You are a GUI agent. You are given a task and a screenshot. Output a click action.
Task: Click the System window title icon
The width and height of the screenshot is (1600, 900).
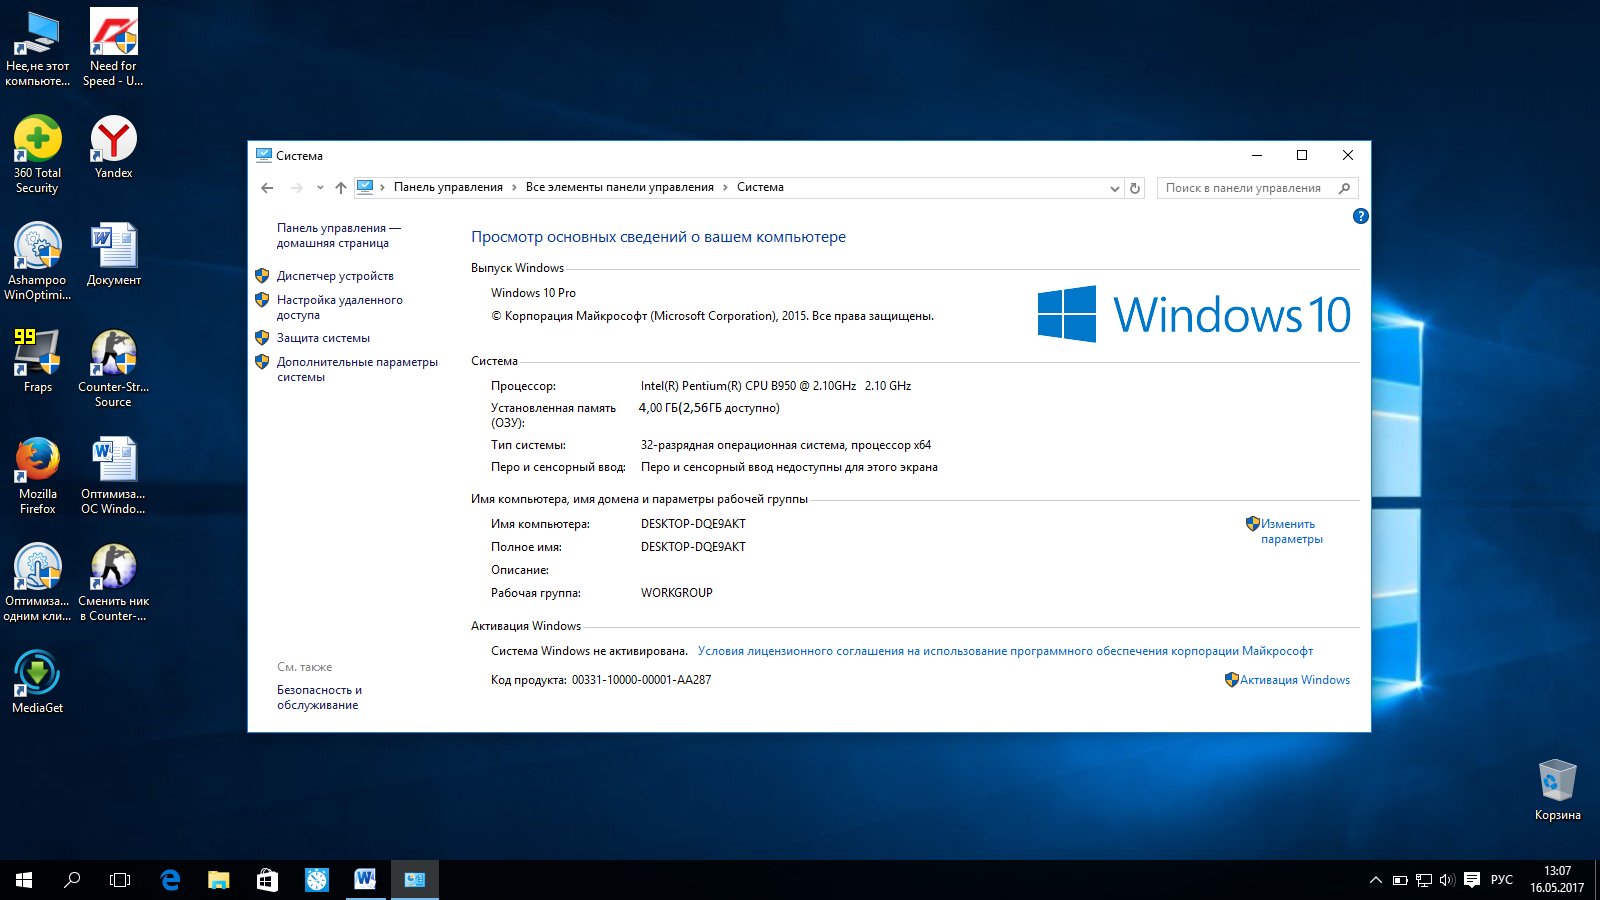click(264, 155)
